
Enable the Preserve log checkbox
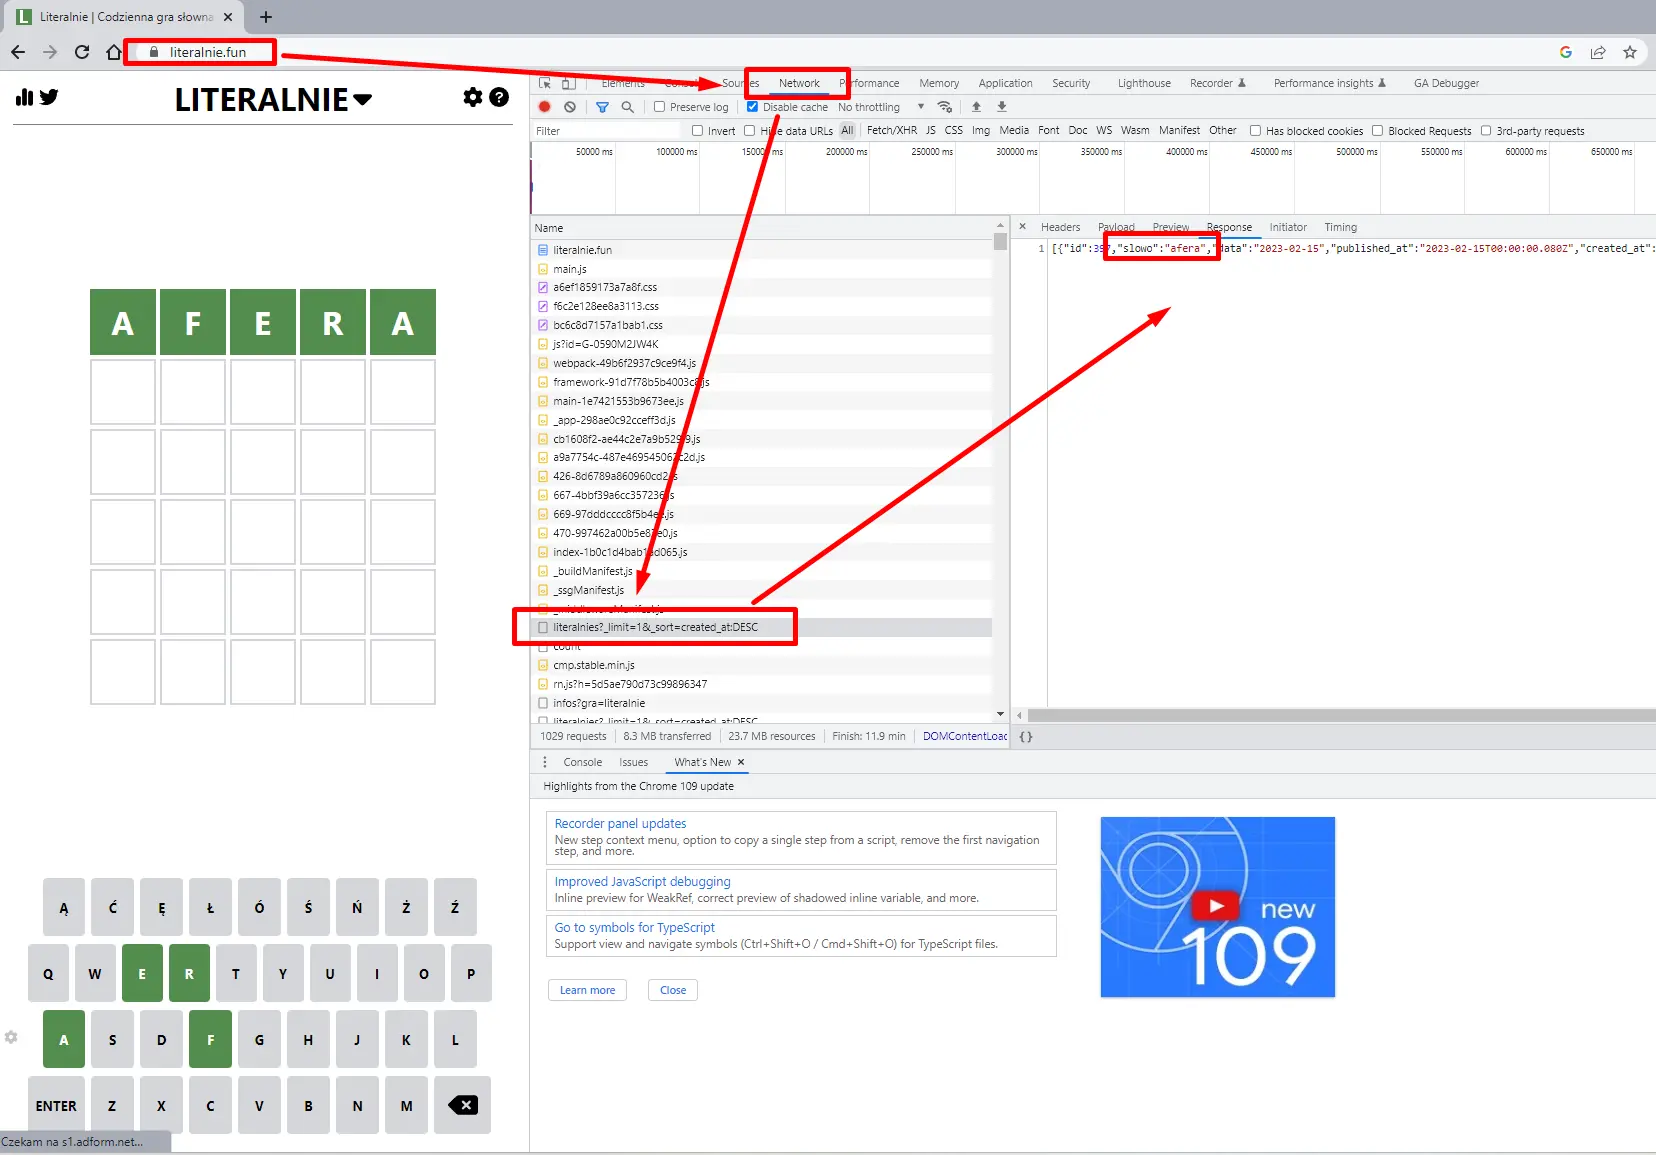[660, 107]
